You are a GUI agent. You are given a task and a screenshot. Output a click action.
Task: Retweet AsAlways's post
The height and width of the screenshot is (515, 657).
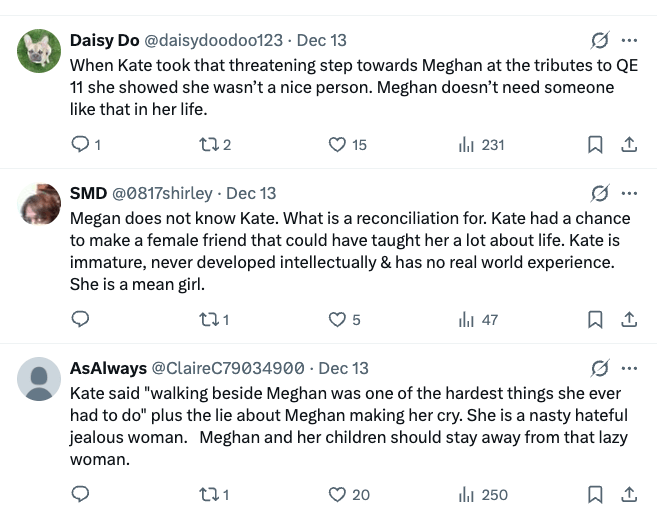click(213, 494)
